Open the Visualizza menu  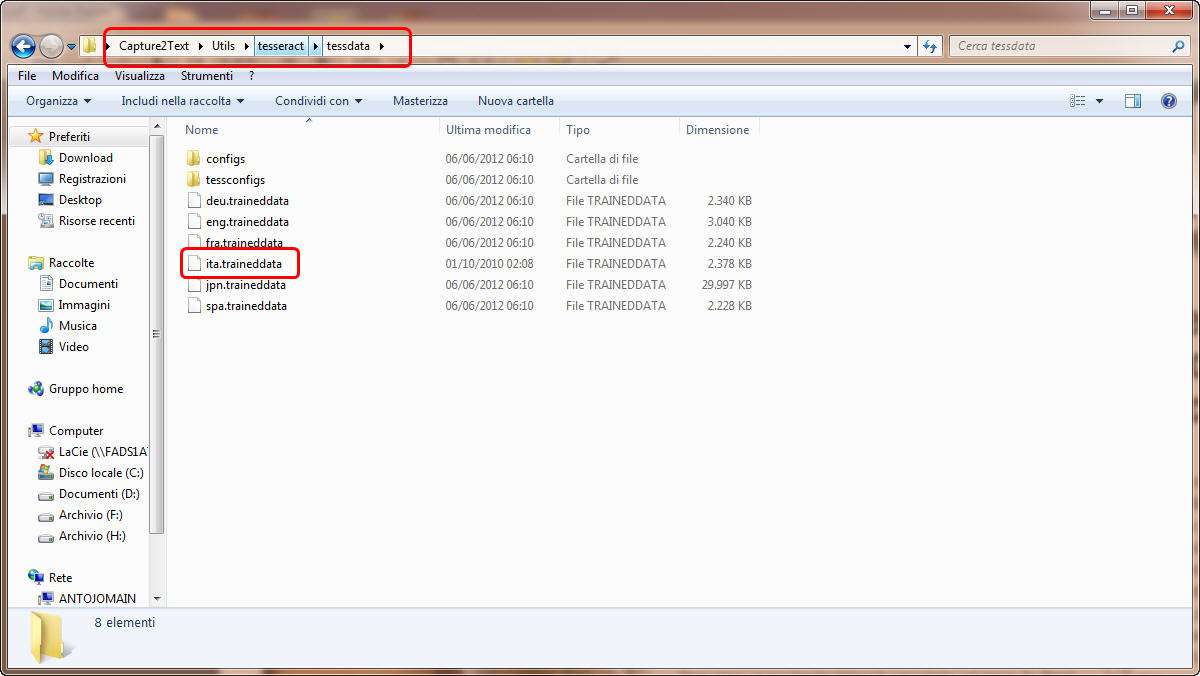139,76
